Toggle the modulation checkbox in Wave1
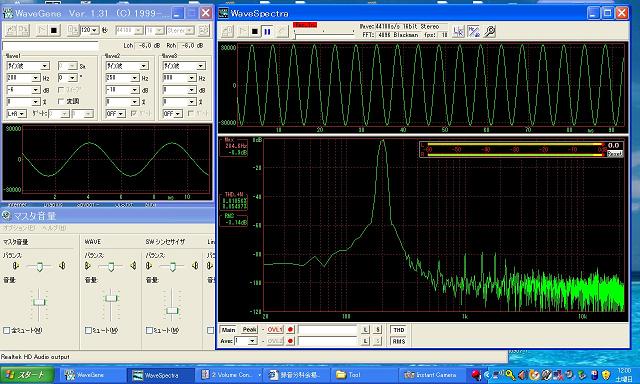The width and height of the screenshot is (640, 384). (61, 101)
